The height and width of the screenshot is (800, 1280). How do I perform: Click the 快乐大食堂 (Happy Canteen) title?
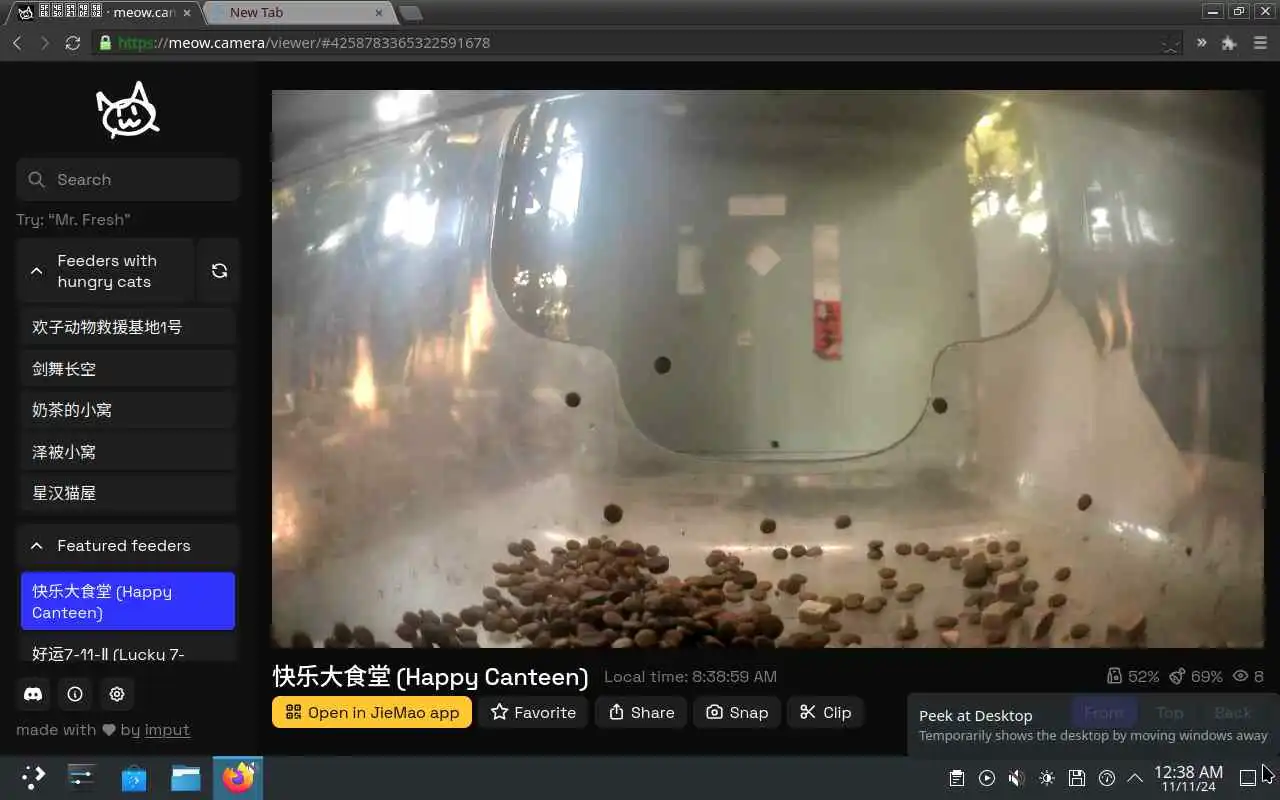pyautogui.click(x=430, y=677)
